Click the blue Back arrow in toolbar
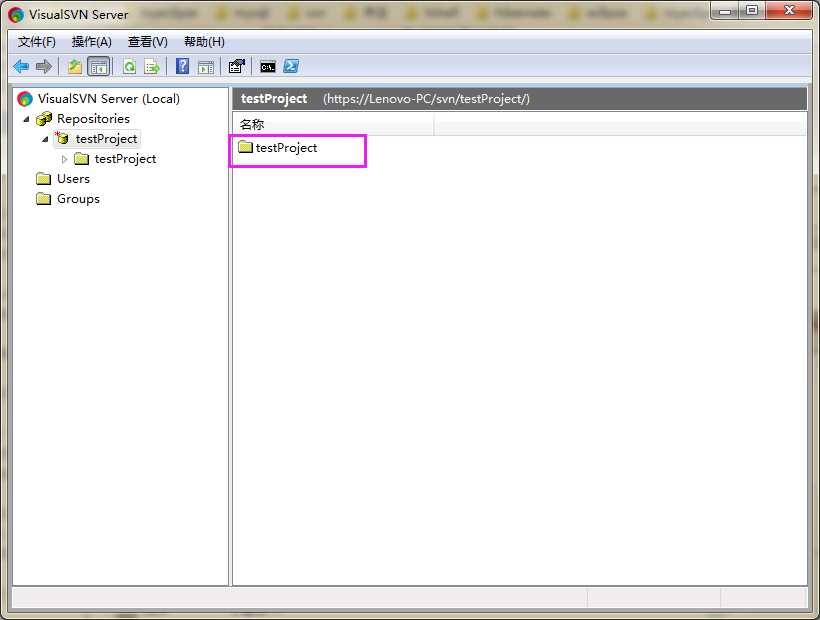The width and height of the screenshot is (820, 620). (x=21, y=66)
